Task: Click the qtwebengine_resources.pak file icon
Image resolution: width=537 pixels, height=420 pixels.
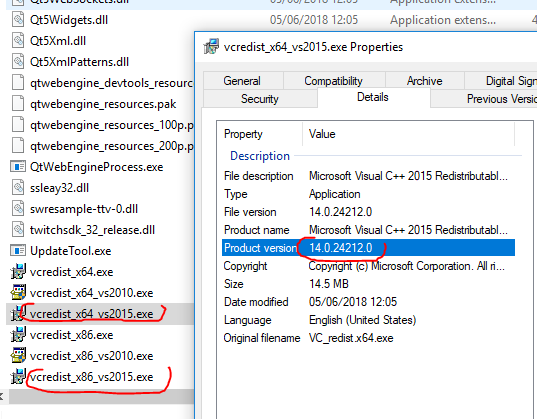Action: pyautogui.click(x=18, y=104)
